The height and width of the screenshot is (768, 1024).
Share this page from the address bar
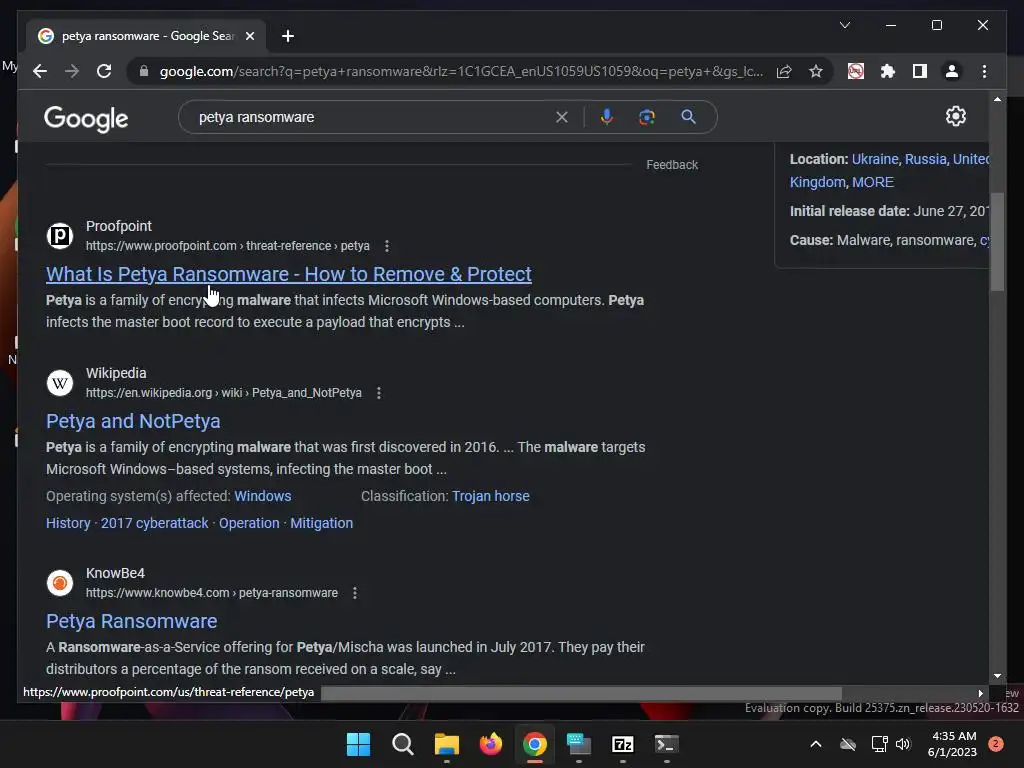784,71
